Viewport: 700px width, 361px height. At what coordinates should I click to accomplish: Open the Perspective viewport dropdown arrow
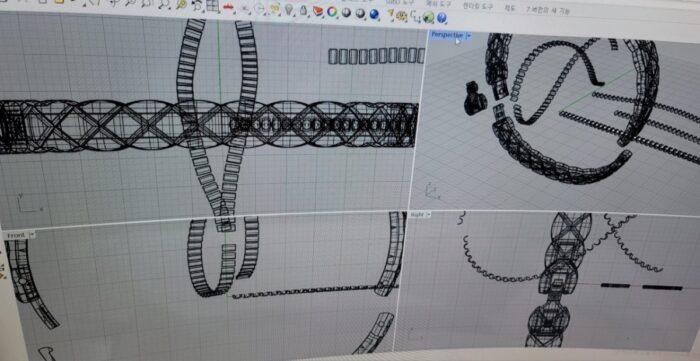click(x=468, y=36)
